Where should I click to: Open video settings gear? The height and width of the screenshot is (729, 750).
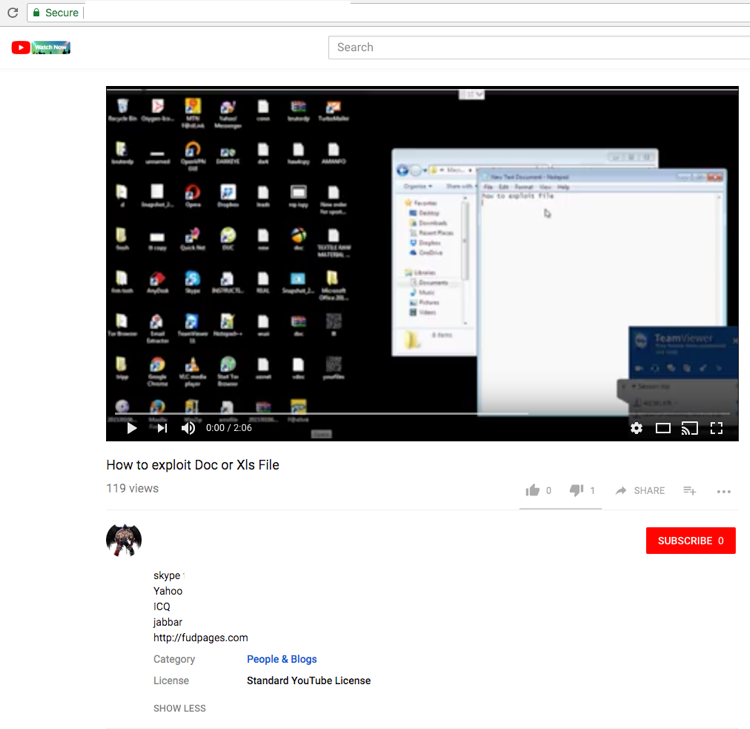click(x=636, y=428)
